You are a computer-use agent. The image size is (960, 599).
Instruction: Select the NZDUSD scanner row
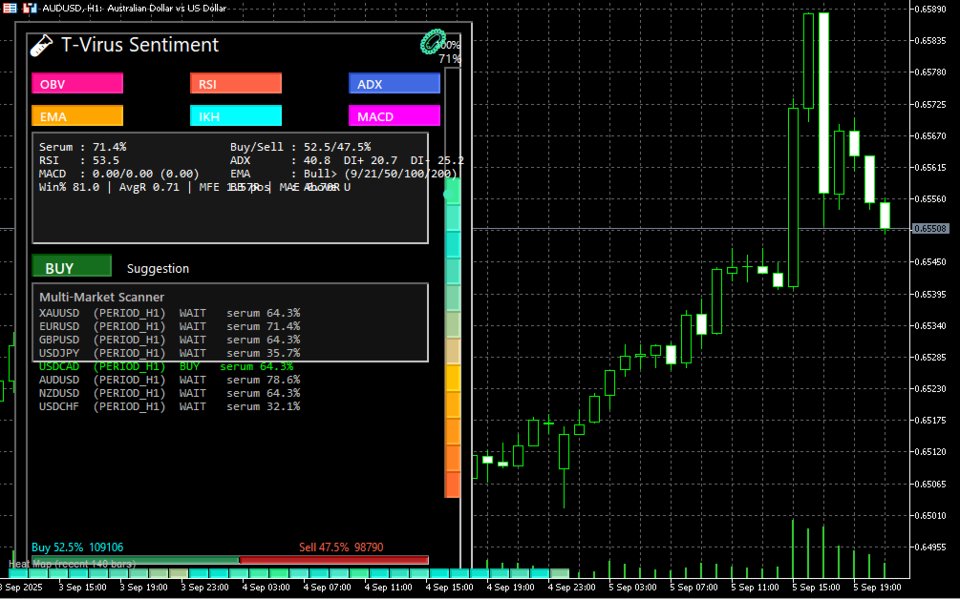pos(170,393)
